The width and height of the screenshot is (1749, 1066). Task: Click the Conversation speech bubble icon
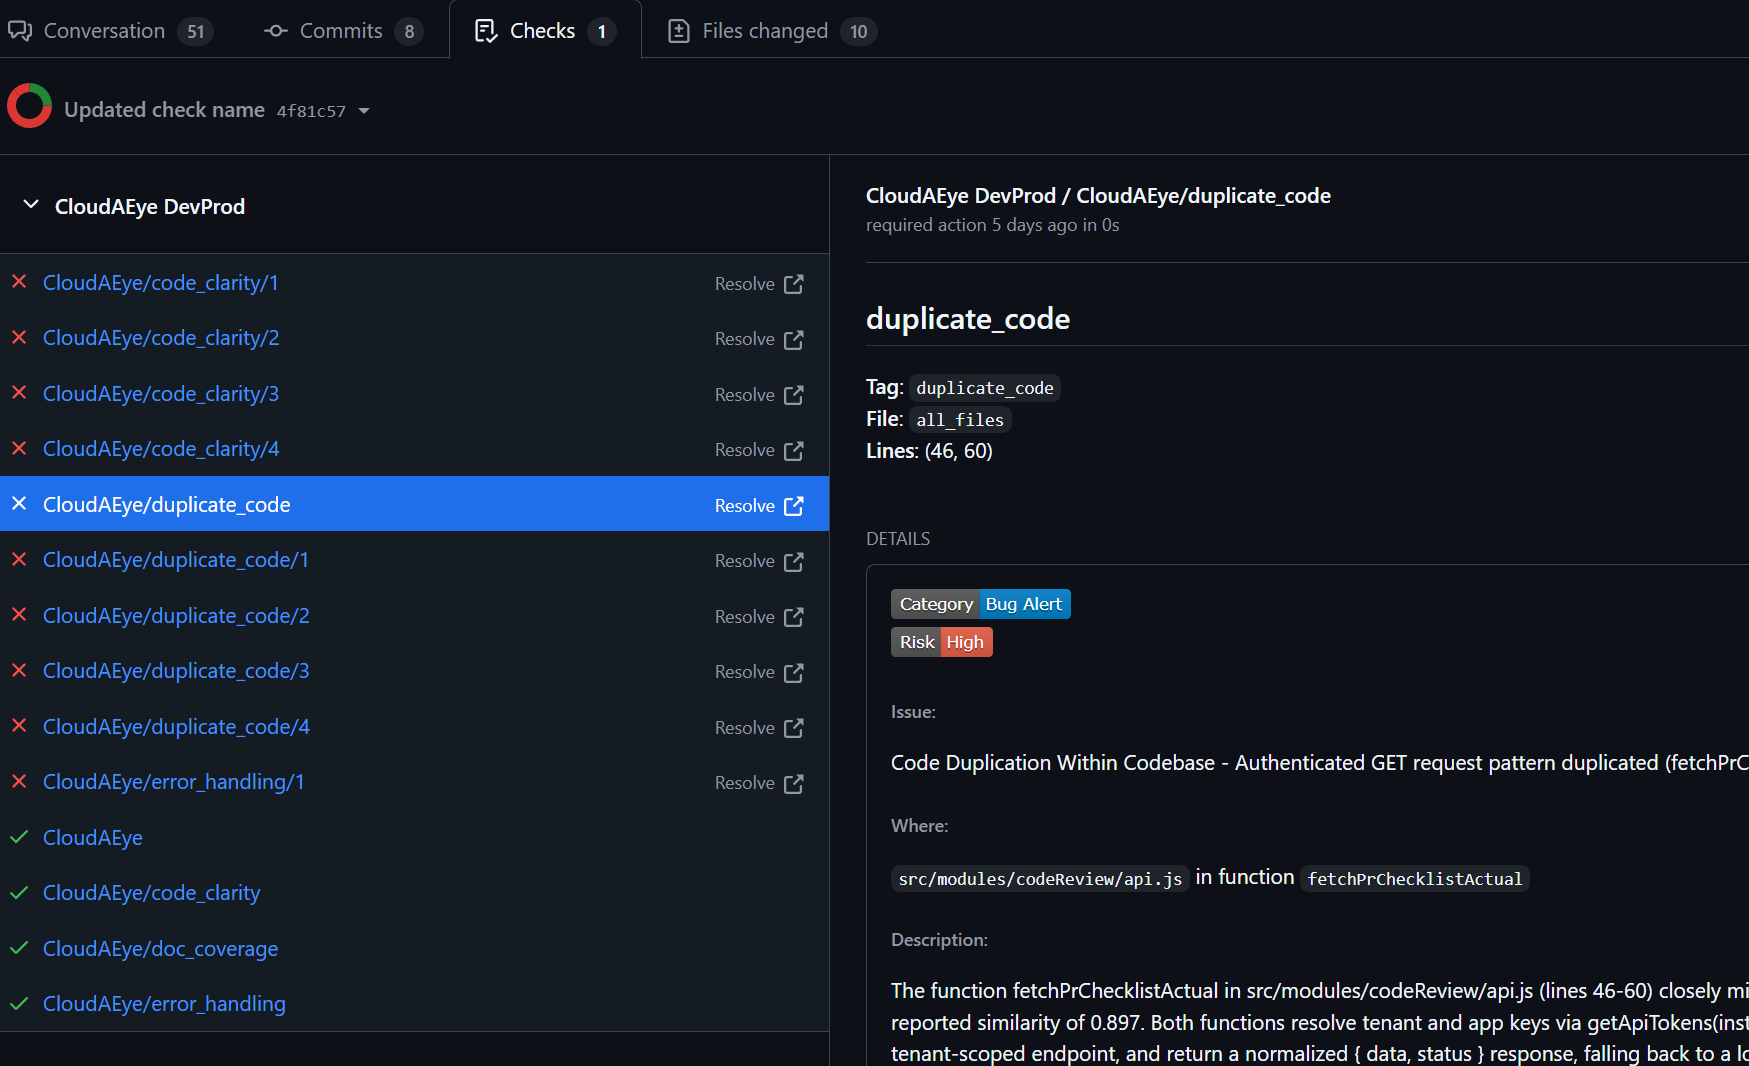point(19,30)
